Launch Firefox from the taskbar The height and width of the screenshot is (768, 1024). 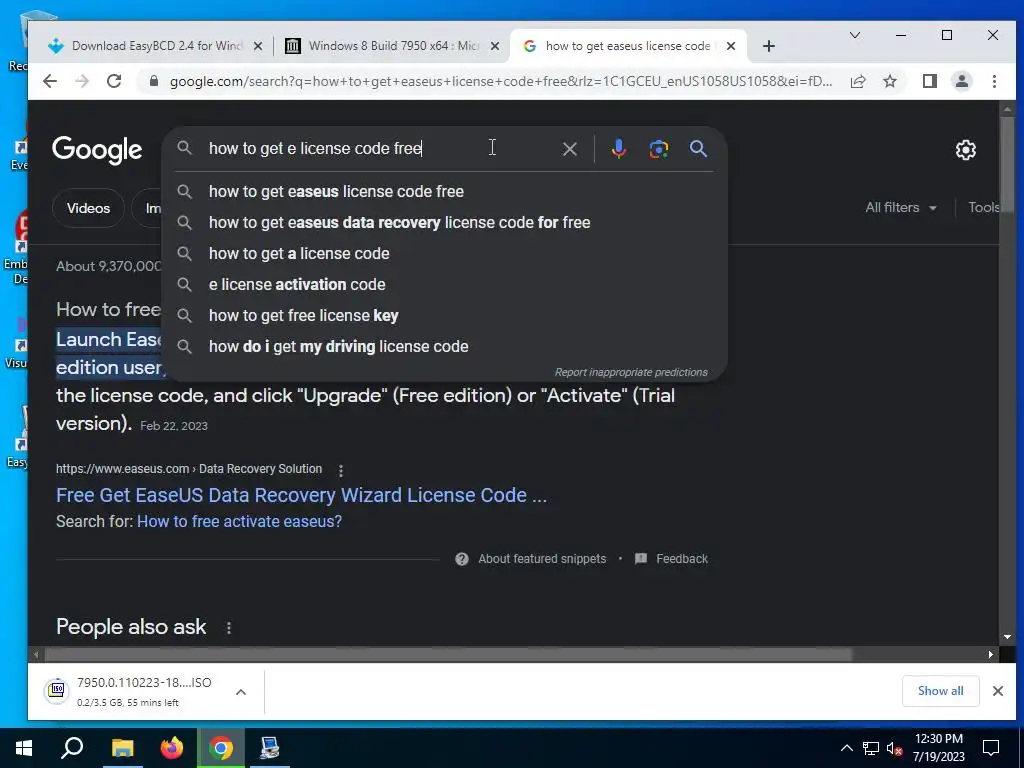[172, 748]
